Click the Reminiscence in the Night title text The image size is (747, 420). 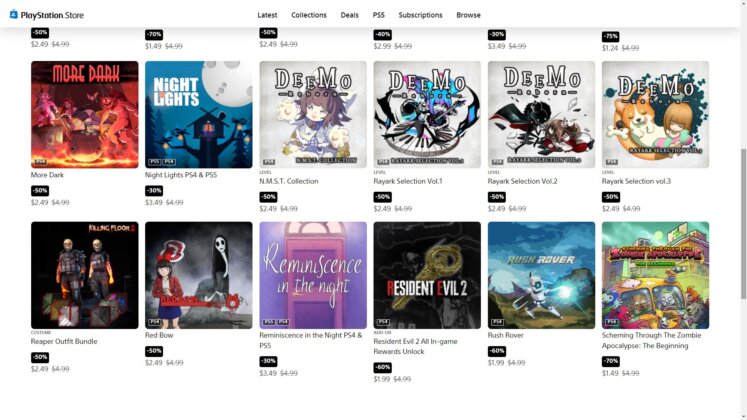(x=311, y=340)
